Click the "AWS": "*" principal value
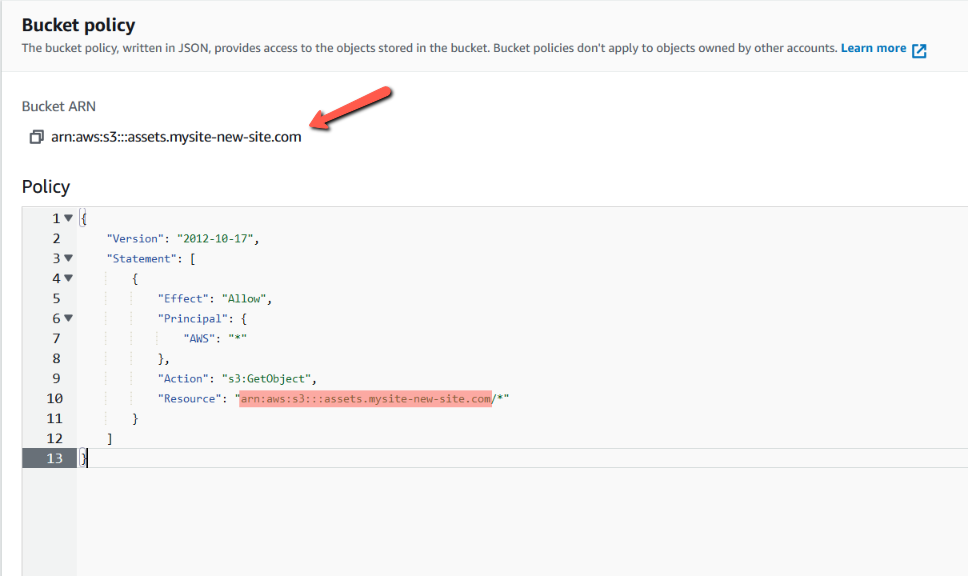Image resolution: width=968 pixels, height=576 pixels. 215,338
